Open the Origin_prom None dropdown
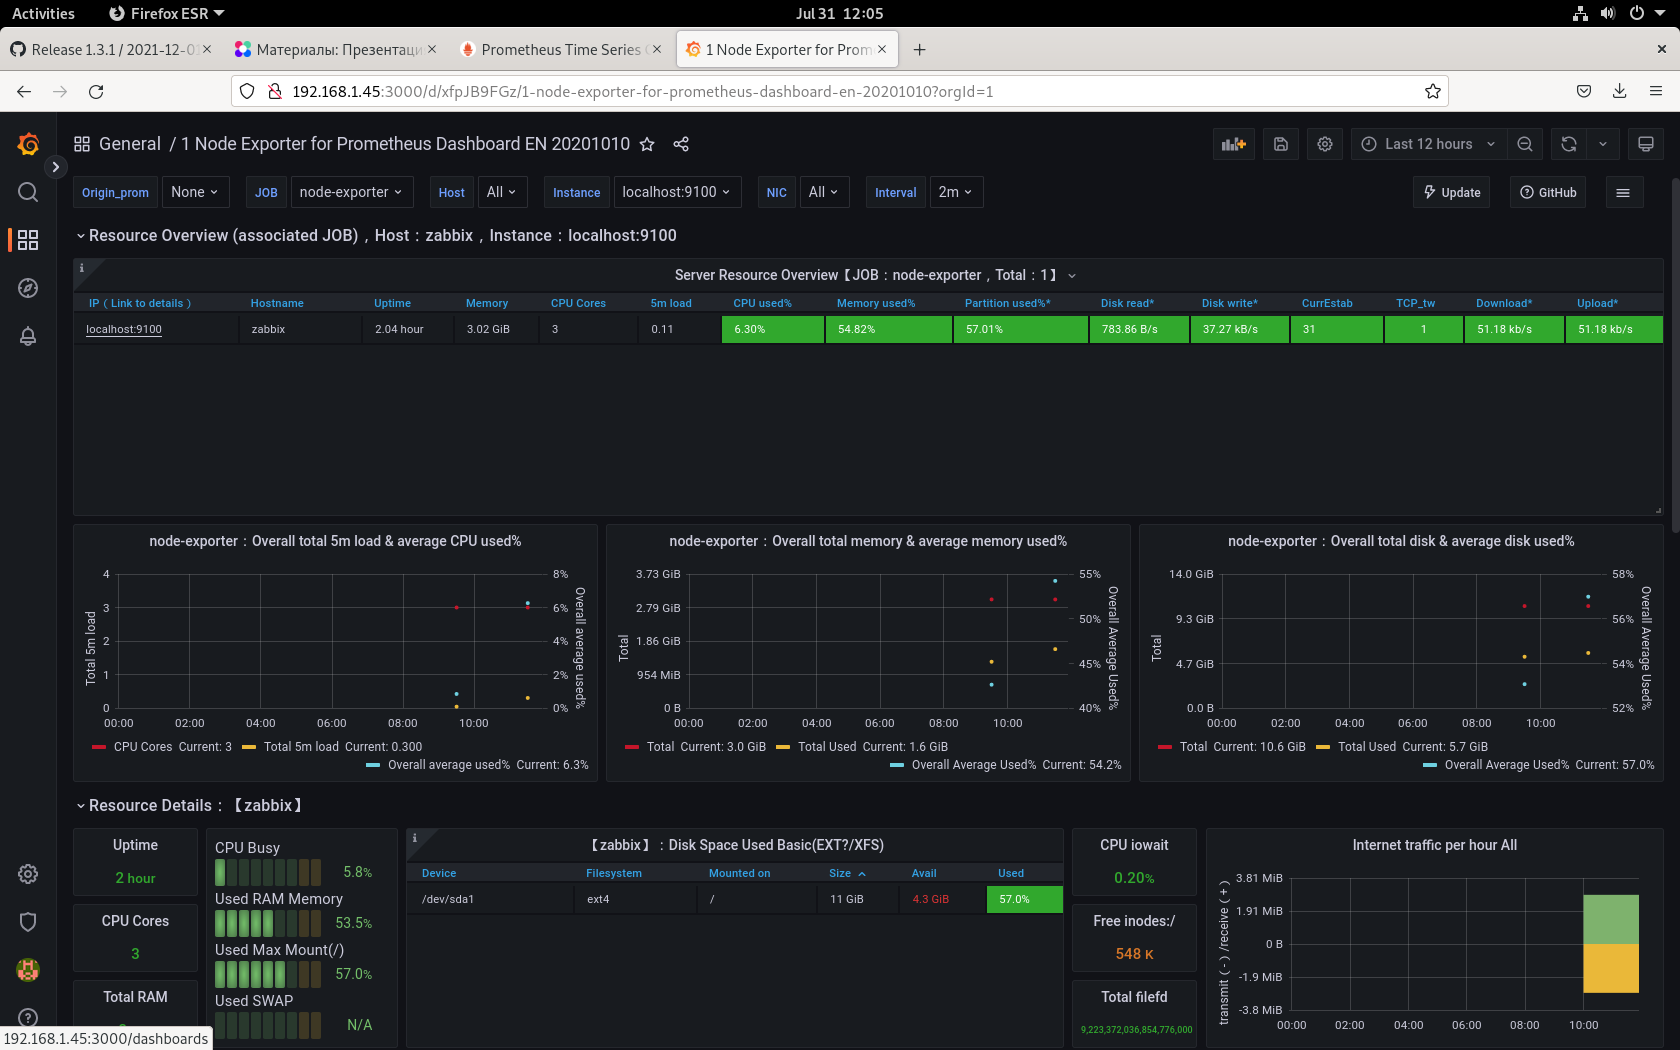 coord(195,192)
